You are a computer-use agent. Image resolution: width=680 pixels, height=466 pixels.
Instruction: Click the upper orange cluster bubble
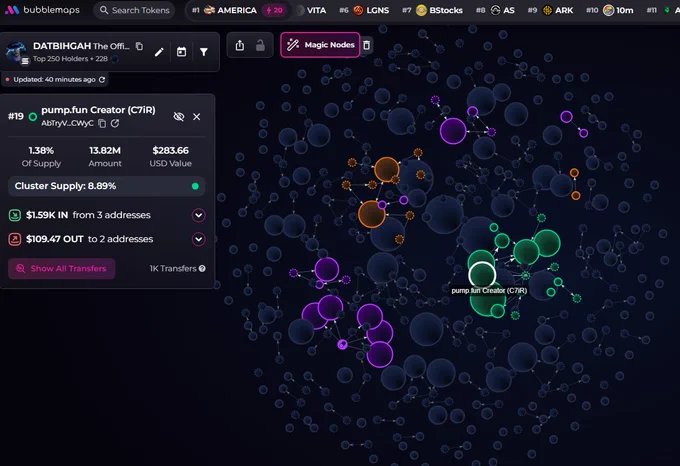(386, 169)
